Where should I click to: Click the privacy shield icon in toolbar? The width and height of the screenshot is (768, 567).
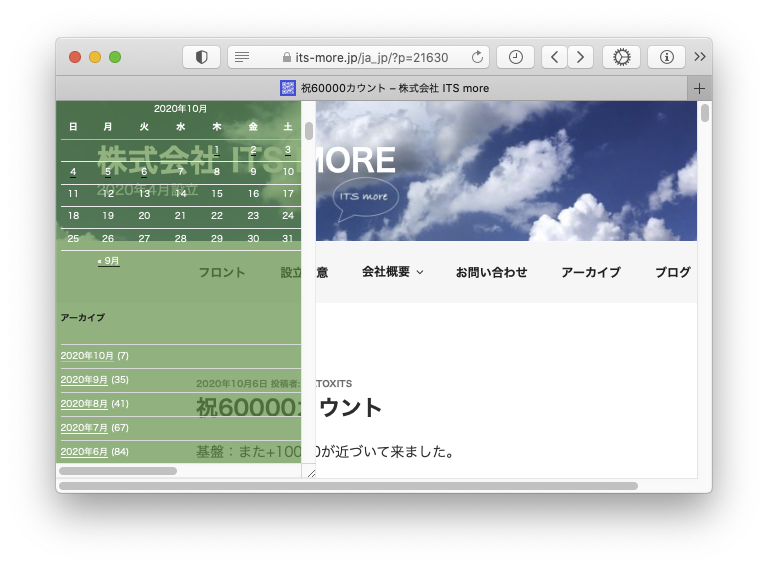pos(201,57)
